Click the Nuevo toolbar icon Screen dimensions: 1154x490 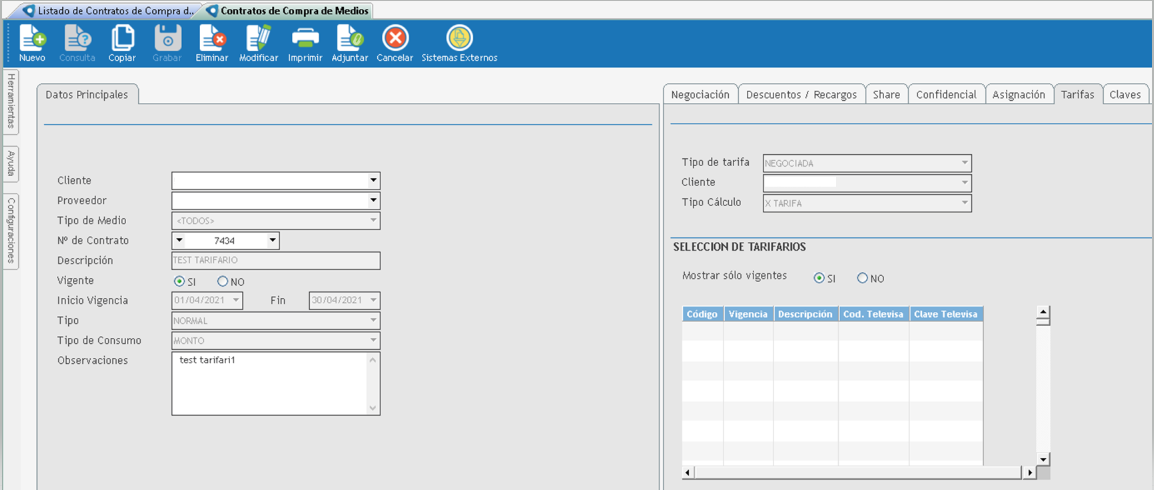(32, 40)
